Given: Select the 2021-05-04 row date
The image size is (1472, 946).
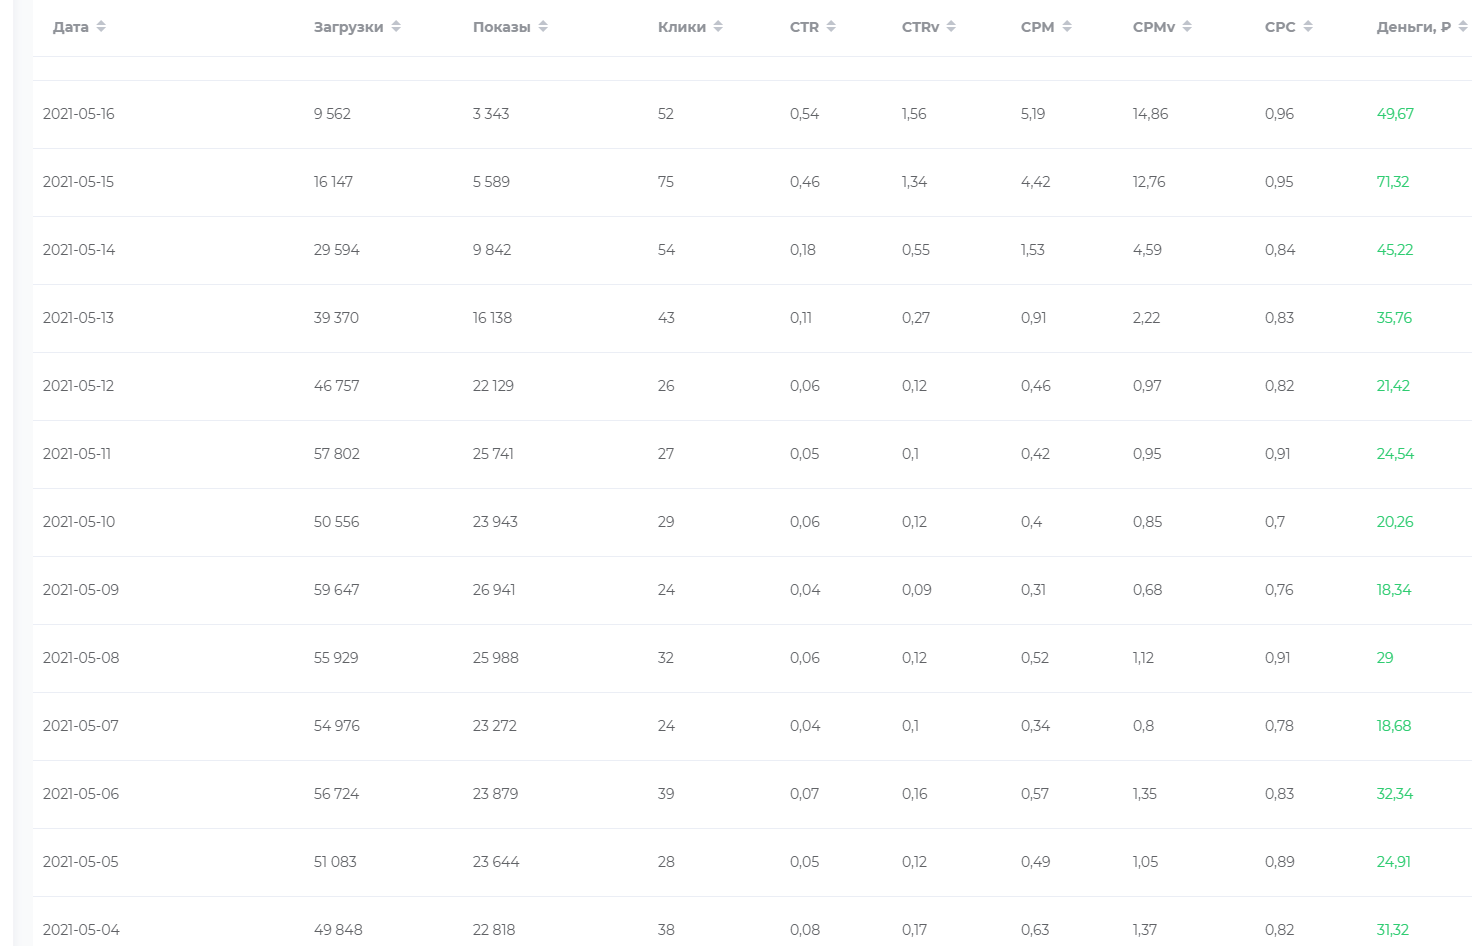Looking at the screenshot, I should pyautogui.click(x=81, y=930).
